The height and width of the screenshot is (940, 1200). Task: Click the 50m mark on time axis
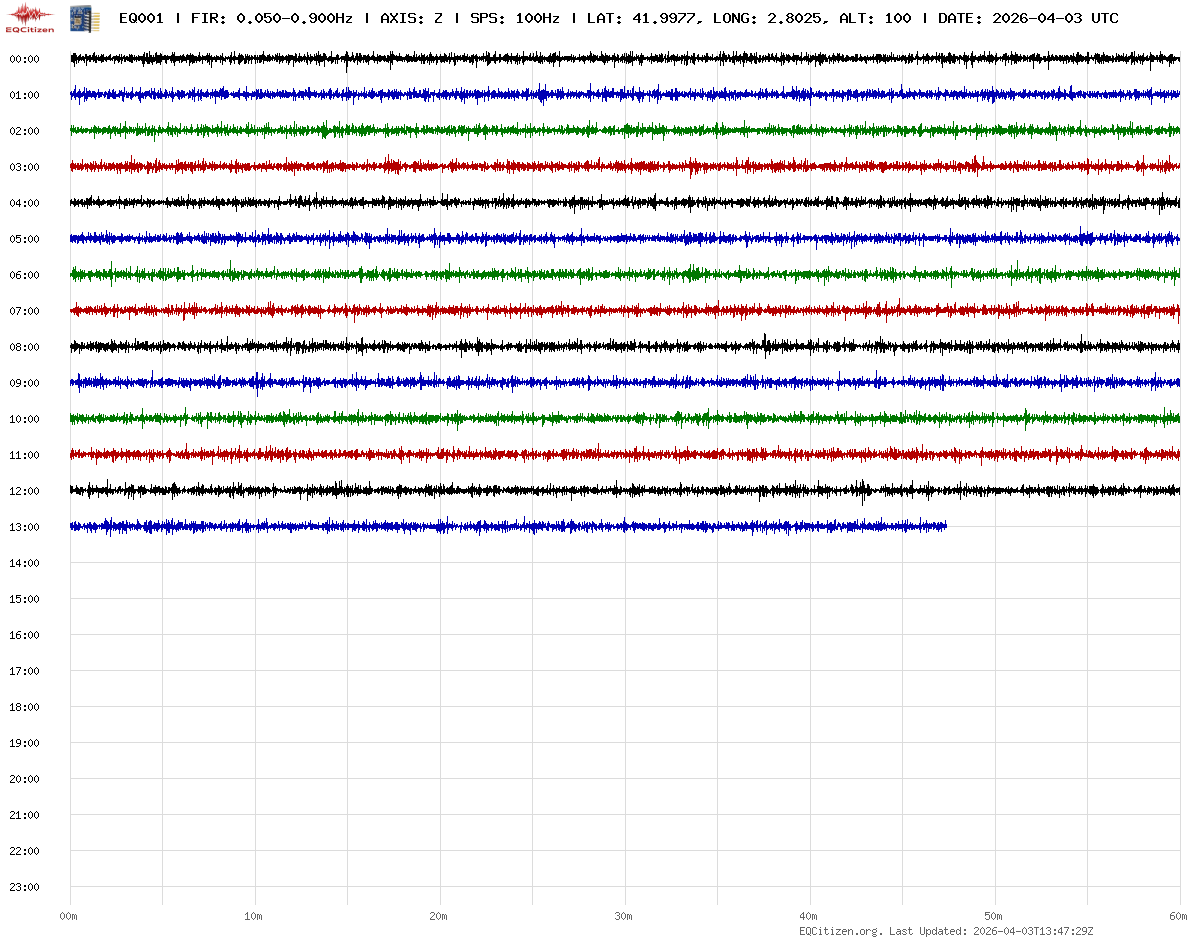tap(994, 916)
